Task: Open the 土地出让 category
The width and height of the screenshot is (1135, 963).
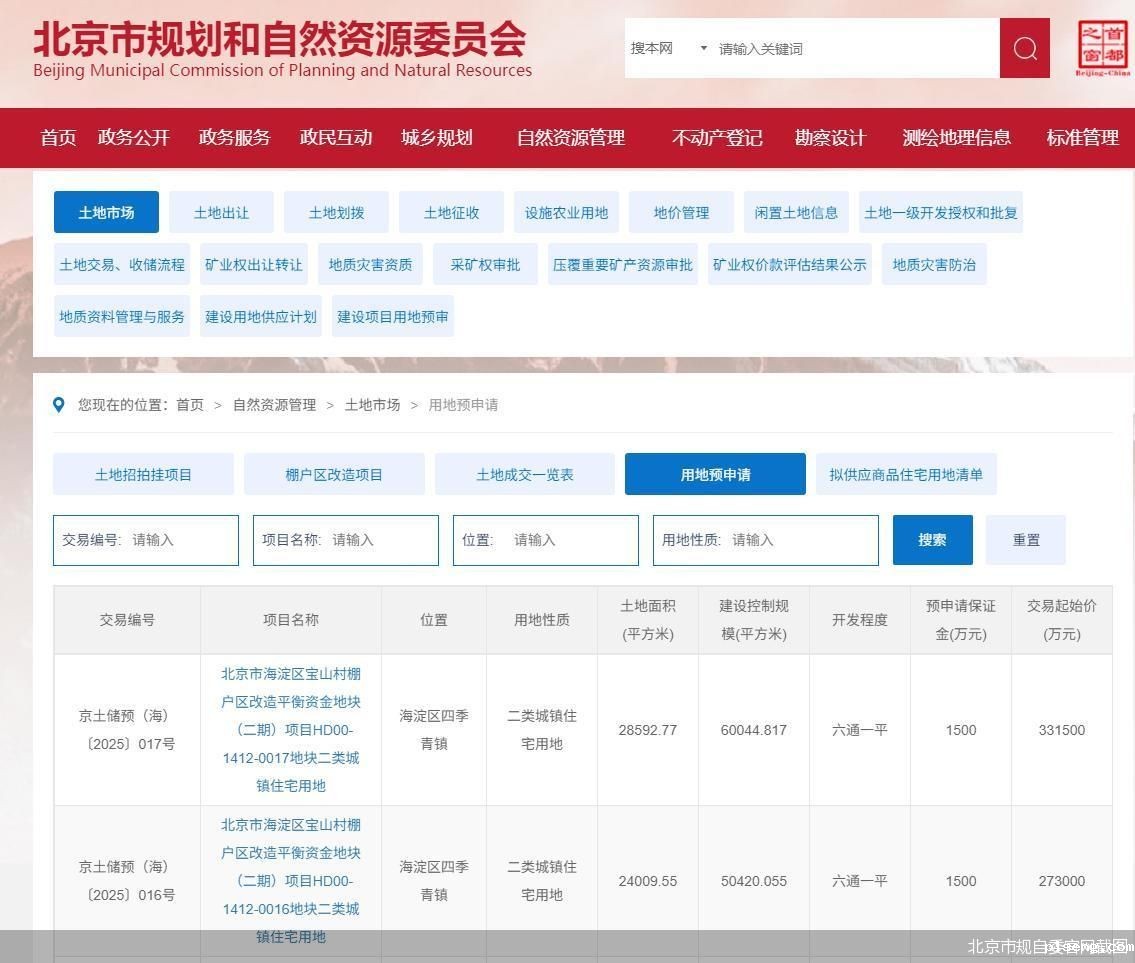Action: pos(220,212)
